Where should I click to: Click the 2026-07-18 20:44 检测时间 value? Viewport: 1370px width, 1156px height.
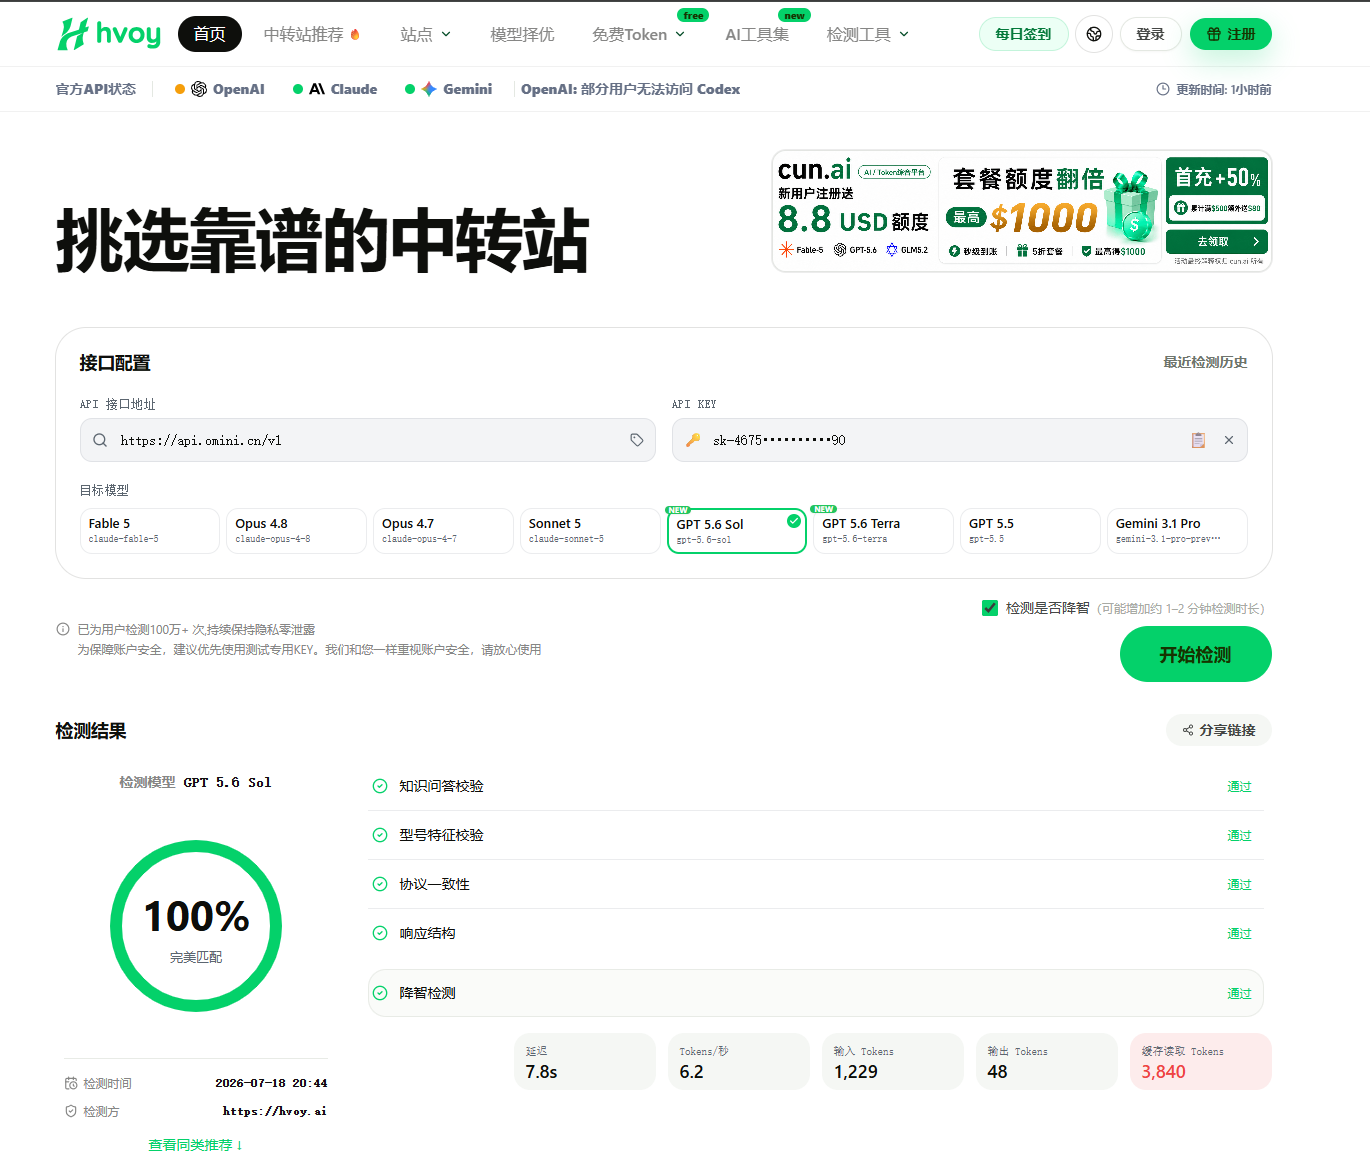271,1083
